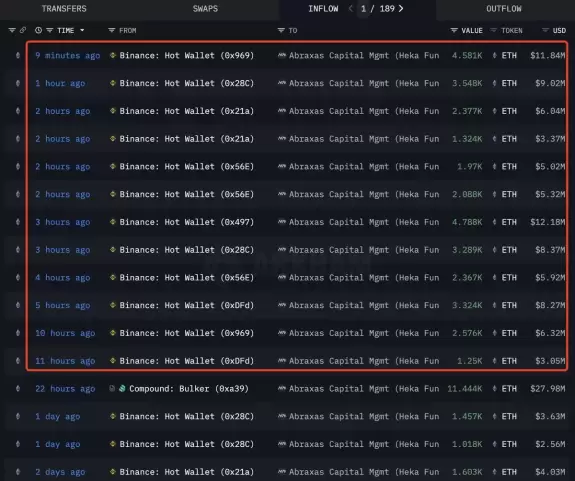Screen dimensions: 575x481
Task: Open Binance: Hot Wallet (0x497) sender
Action: 187,222
